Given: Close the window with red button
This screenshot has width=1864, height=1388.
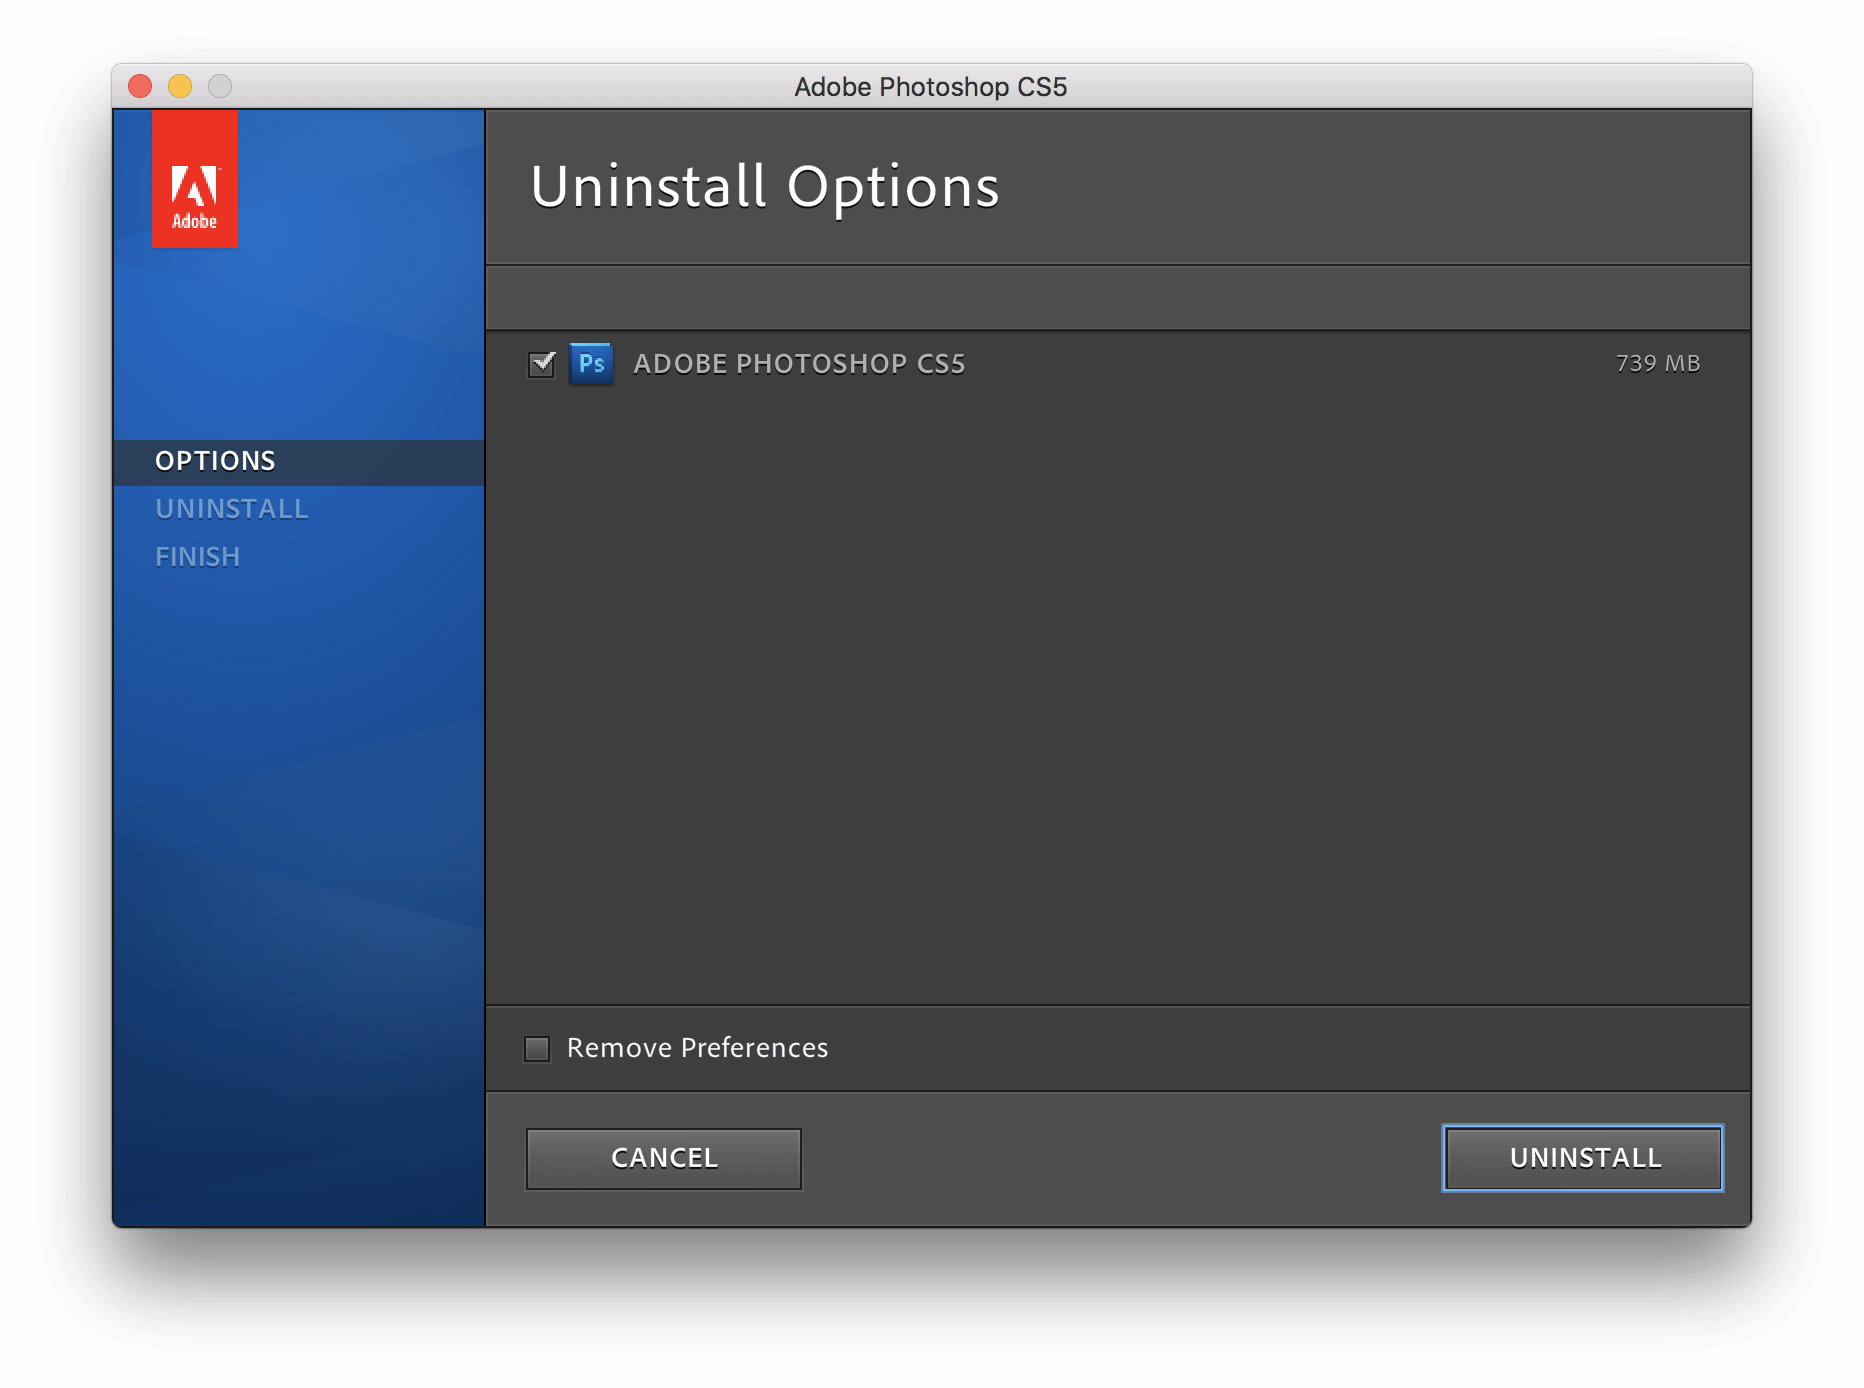Looking at the screenshot, I should (140, 87).
